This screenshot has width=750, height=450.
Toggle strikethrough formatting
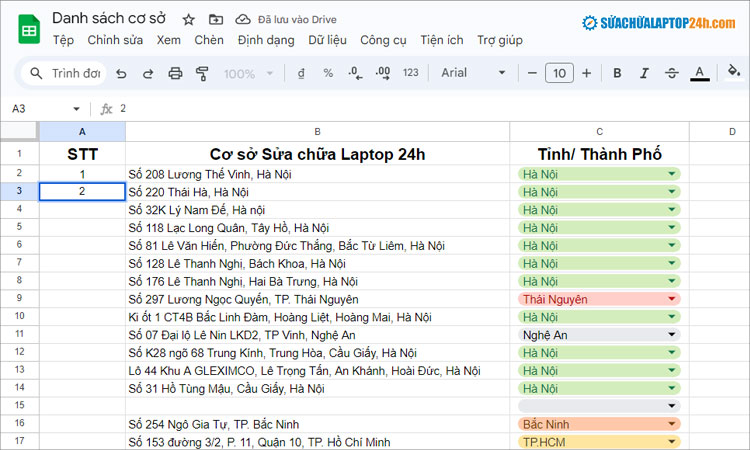pos(671,73)
